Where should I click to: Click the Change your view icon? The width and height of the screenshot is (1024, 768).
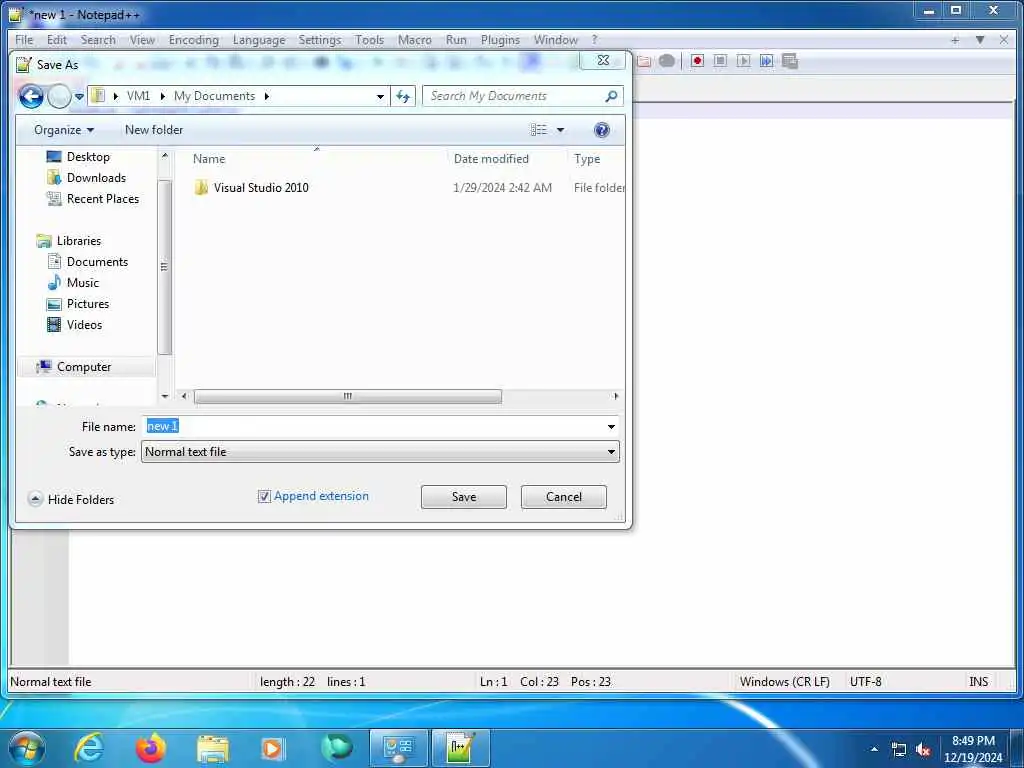click(539, 130)
